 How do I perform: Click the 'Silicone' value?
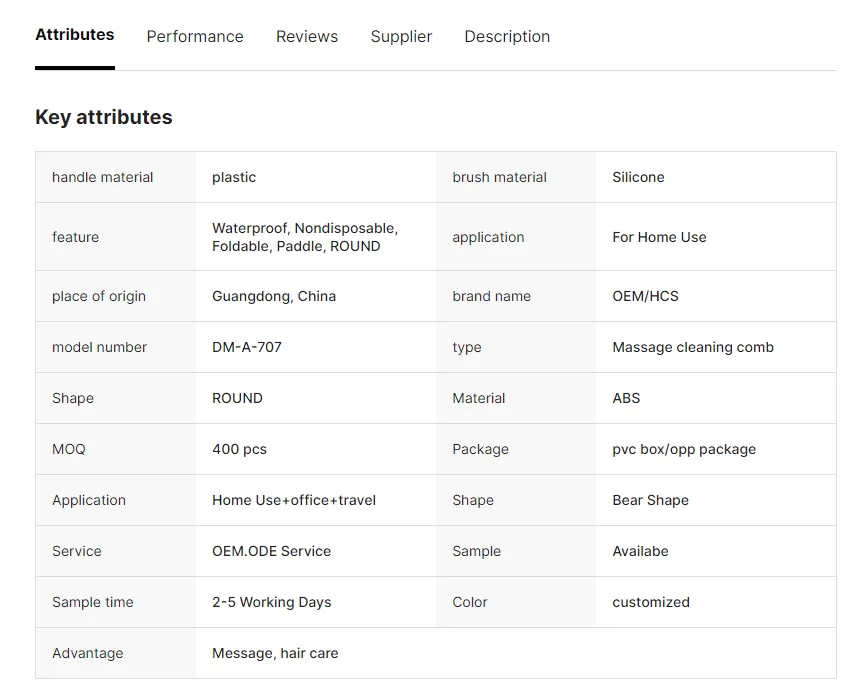(x=638, y=177)
